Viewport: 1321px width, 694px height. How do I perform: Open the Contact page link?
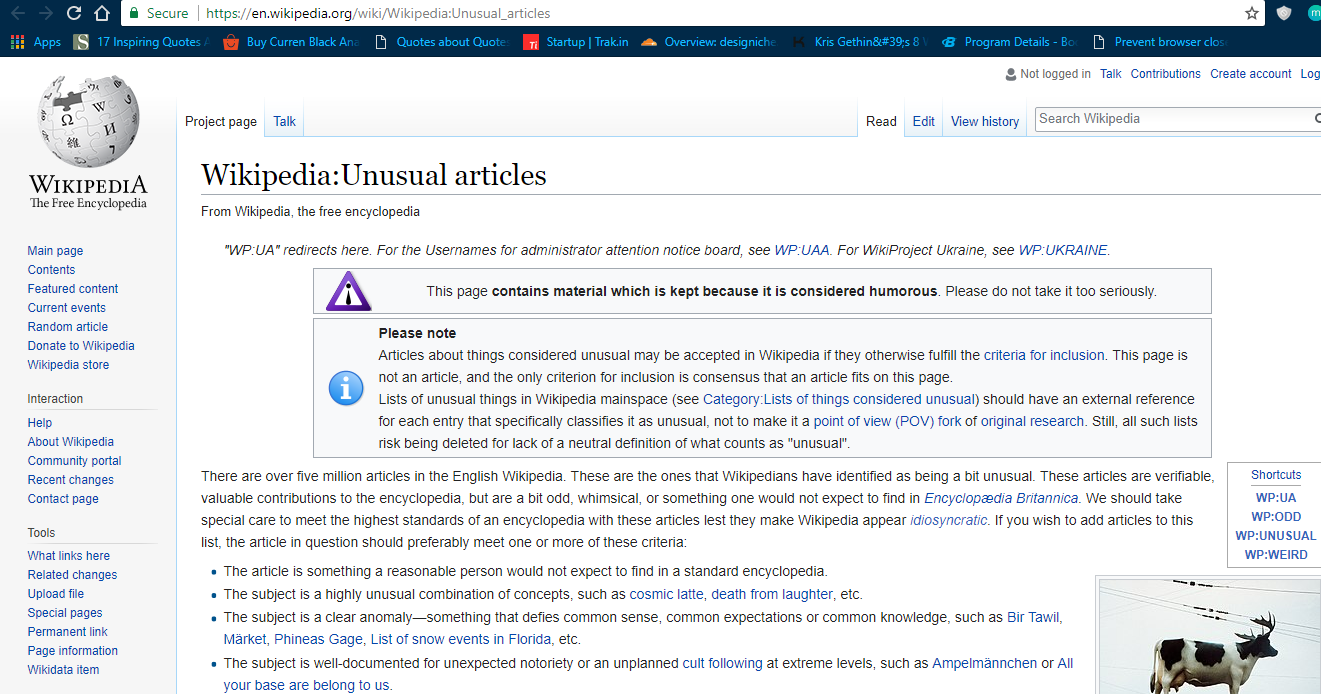pyautogui.click(x=63, y=499)
